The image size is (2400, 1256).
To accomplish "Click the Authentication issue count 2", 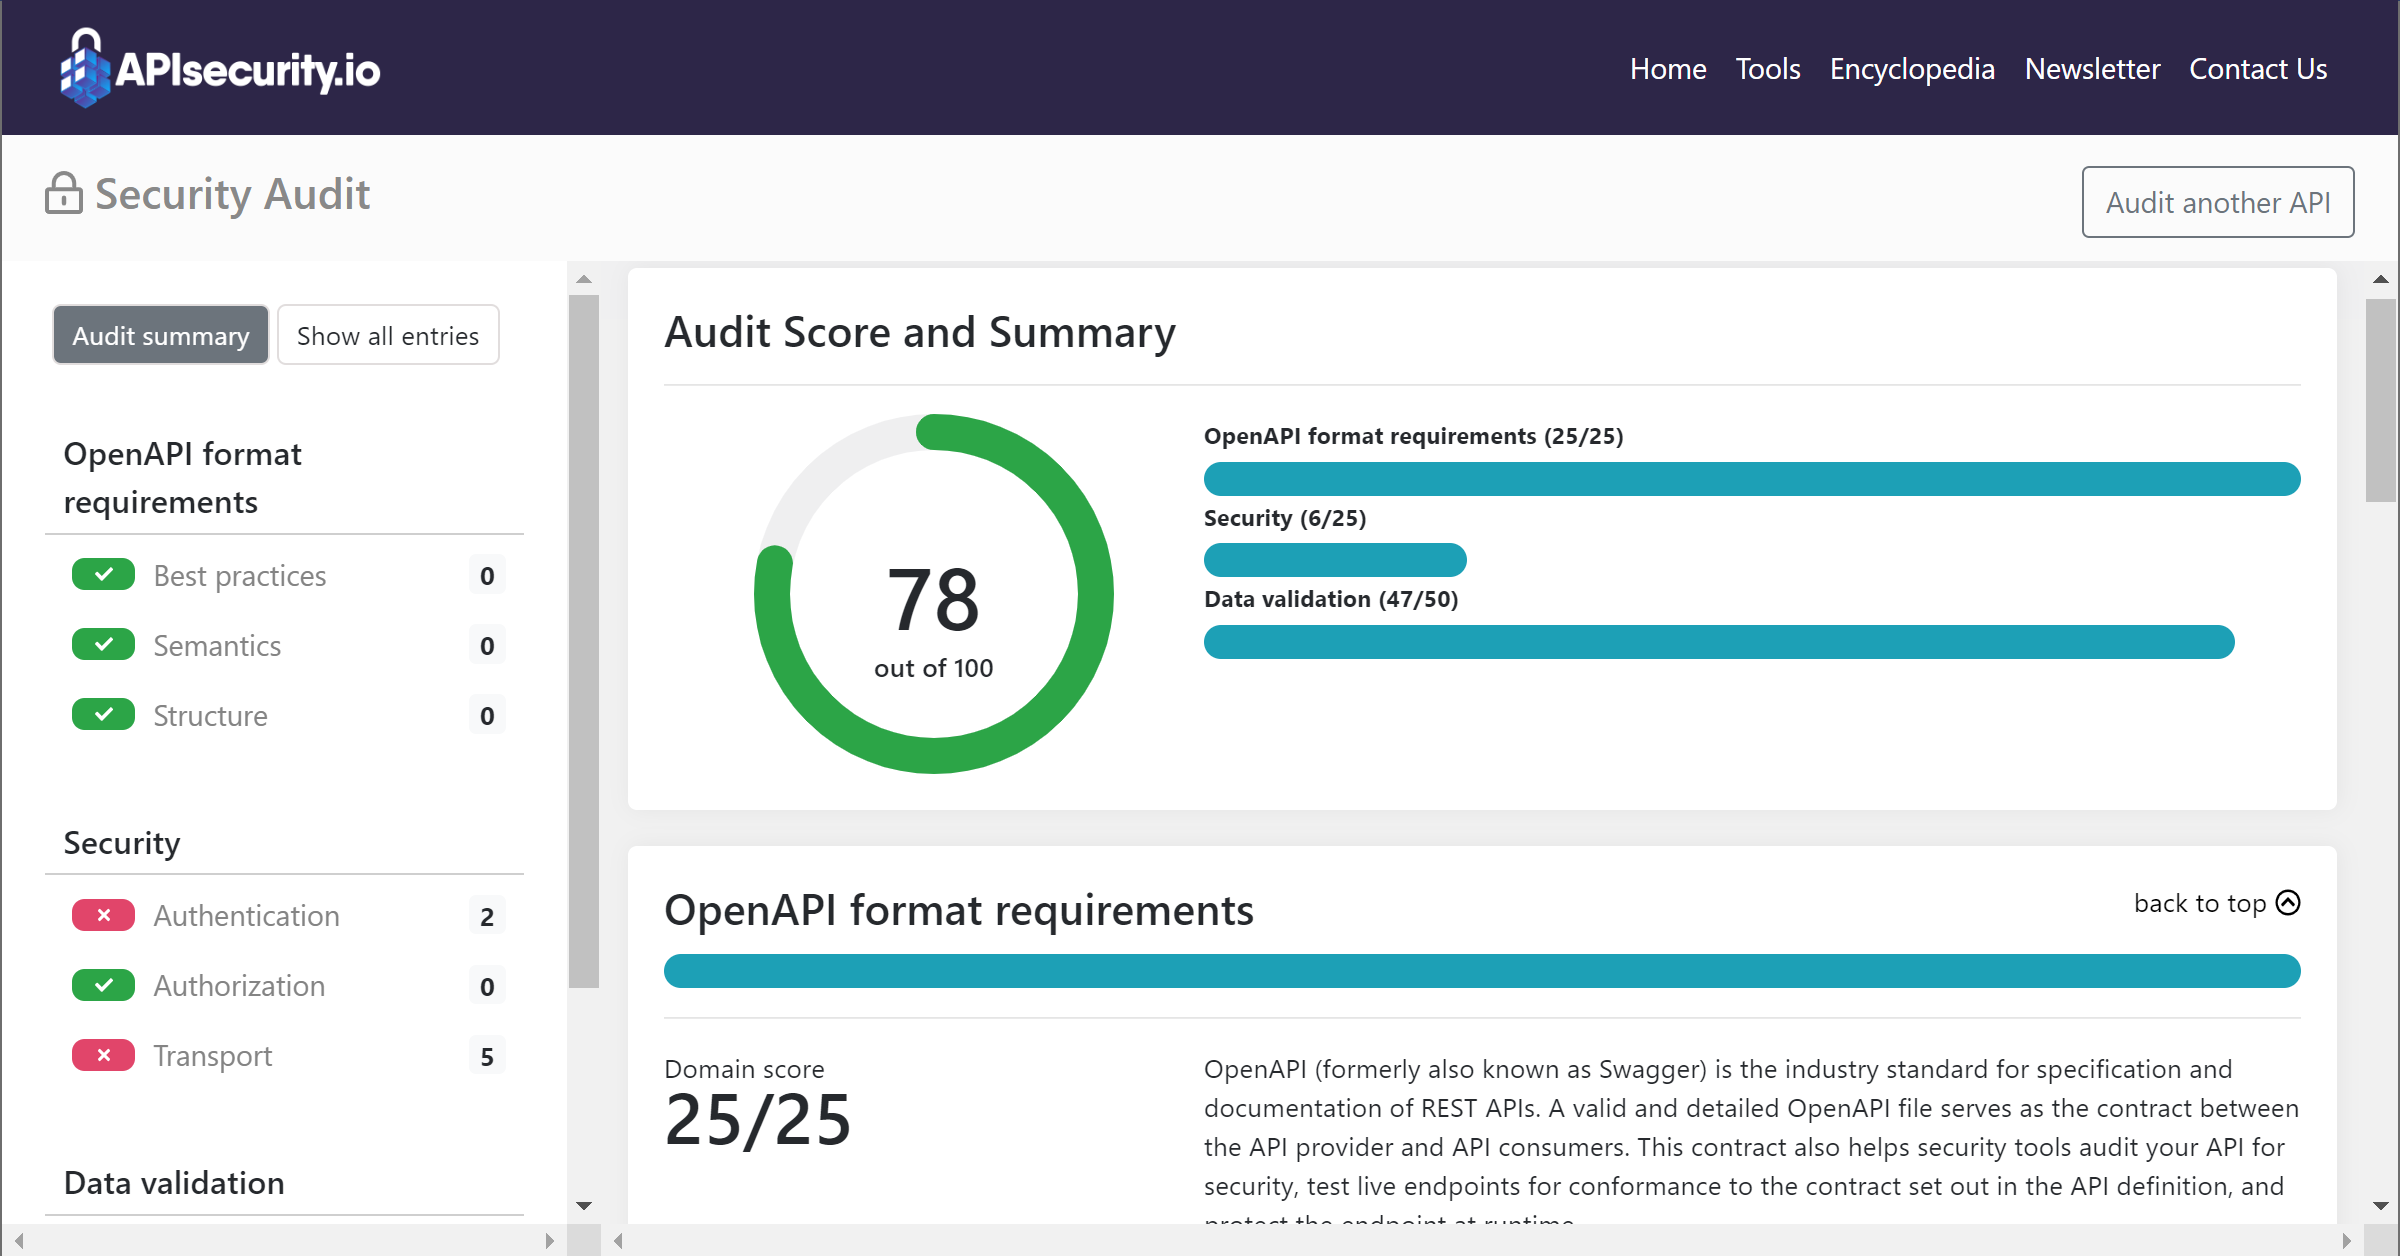I will pyautogui.click(x=487, y=916).
